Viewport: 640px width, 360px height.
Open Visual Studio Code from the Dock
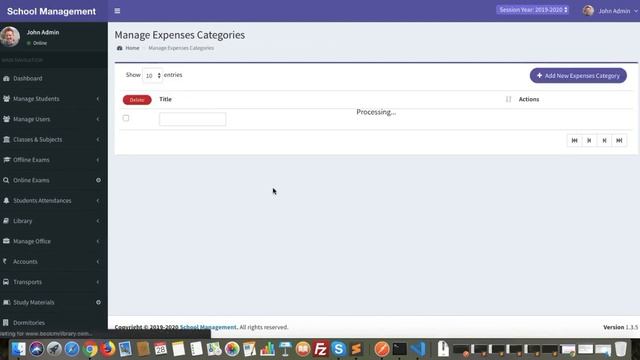pos(418,349)
